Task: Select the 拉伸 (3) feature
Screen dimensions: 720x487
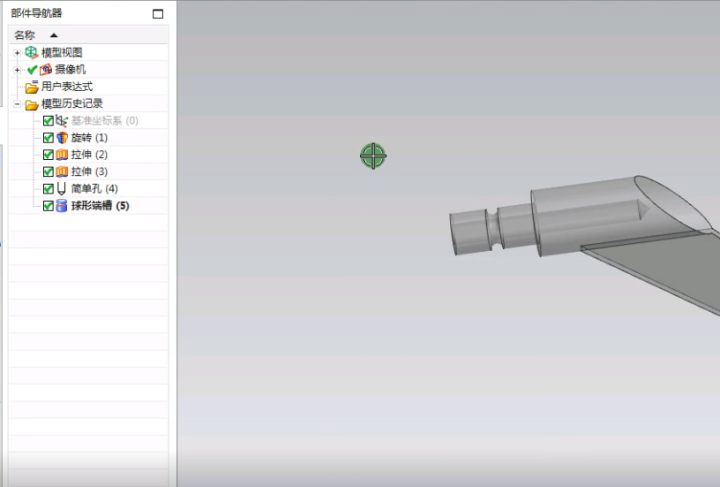Action: tap(90, 172)
